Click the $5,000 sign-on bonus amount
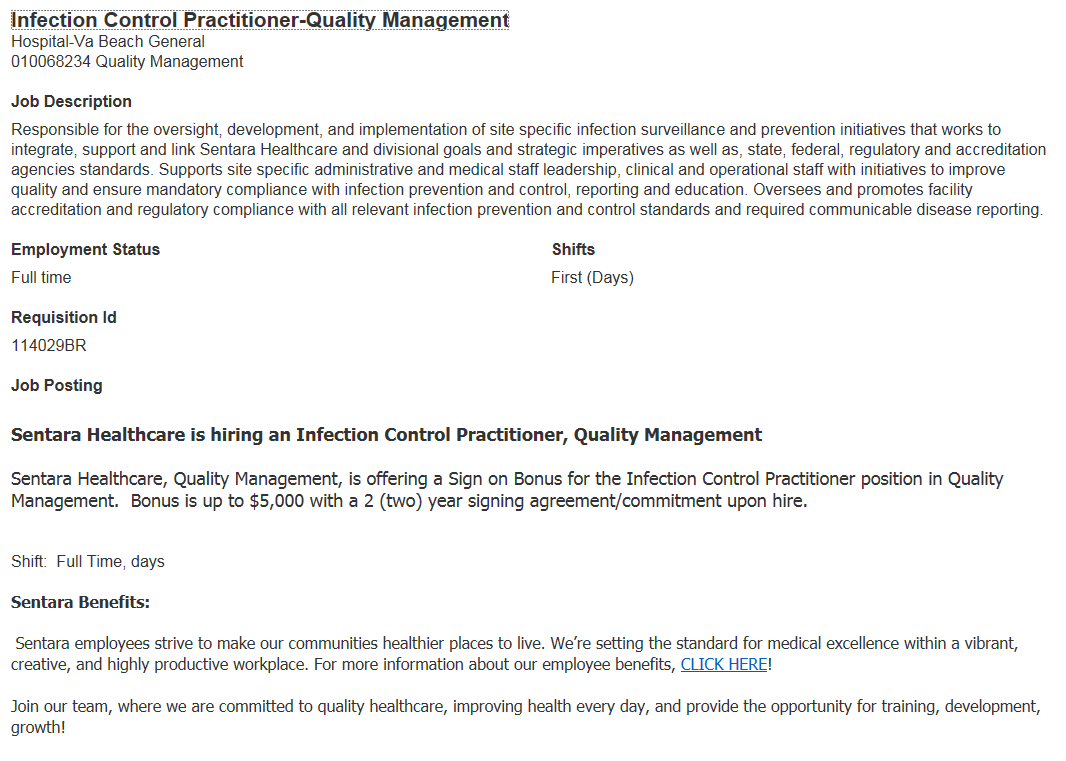The image size is (1066, 761). click(279, 502)
